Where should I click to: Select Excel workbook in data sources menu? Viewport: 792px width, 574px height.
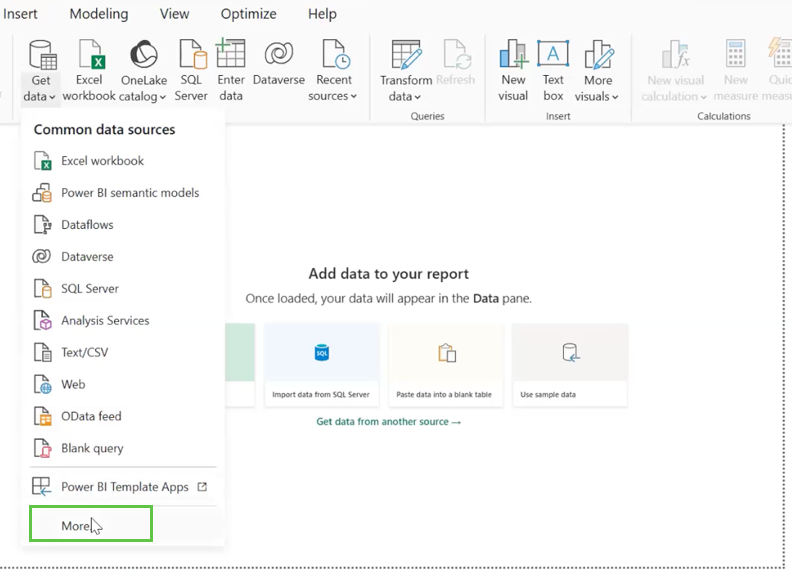coord(123,161)
